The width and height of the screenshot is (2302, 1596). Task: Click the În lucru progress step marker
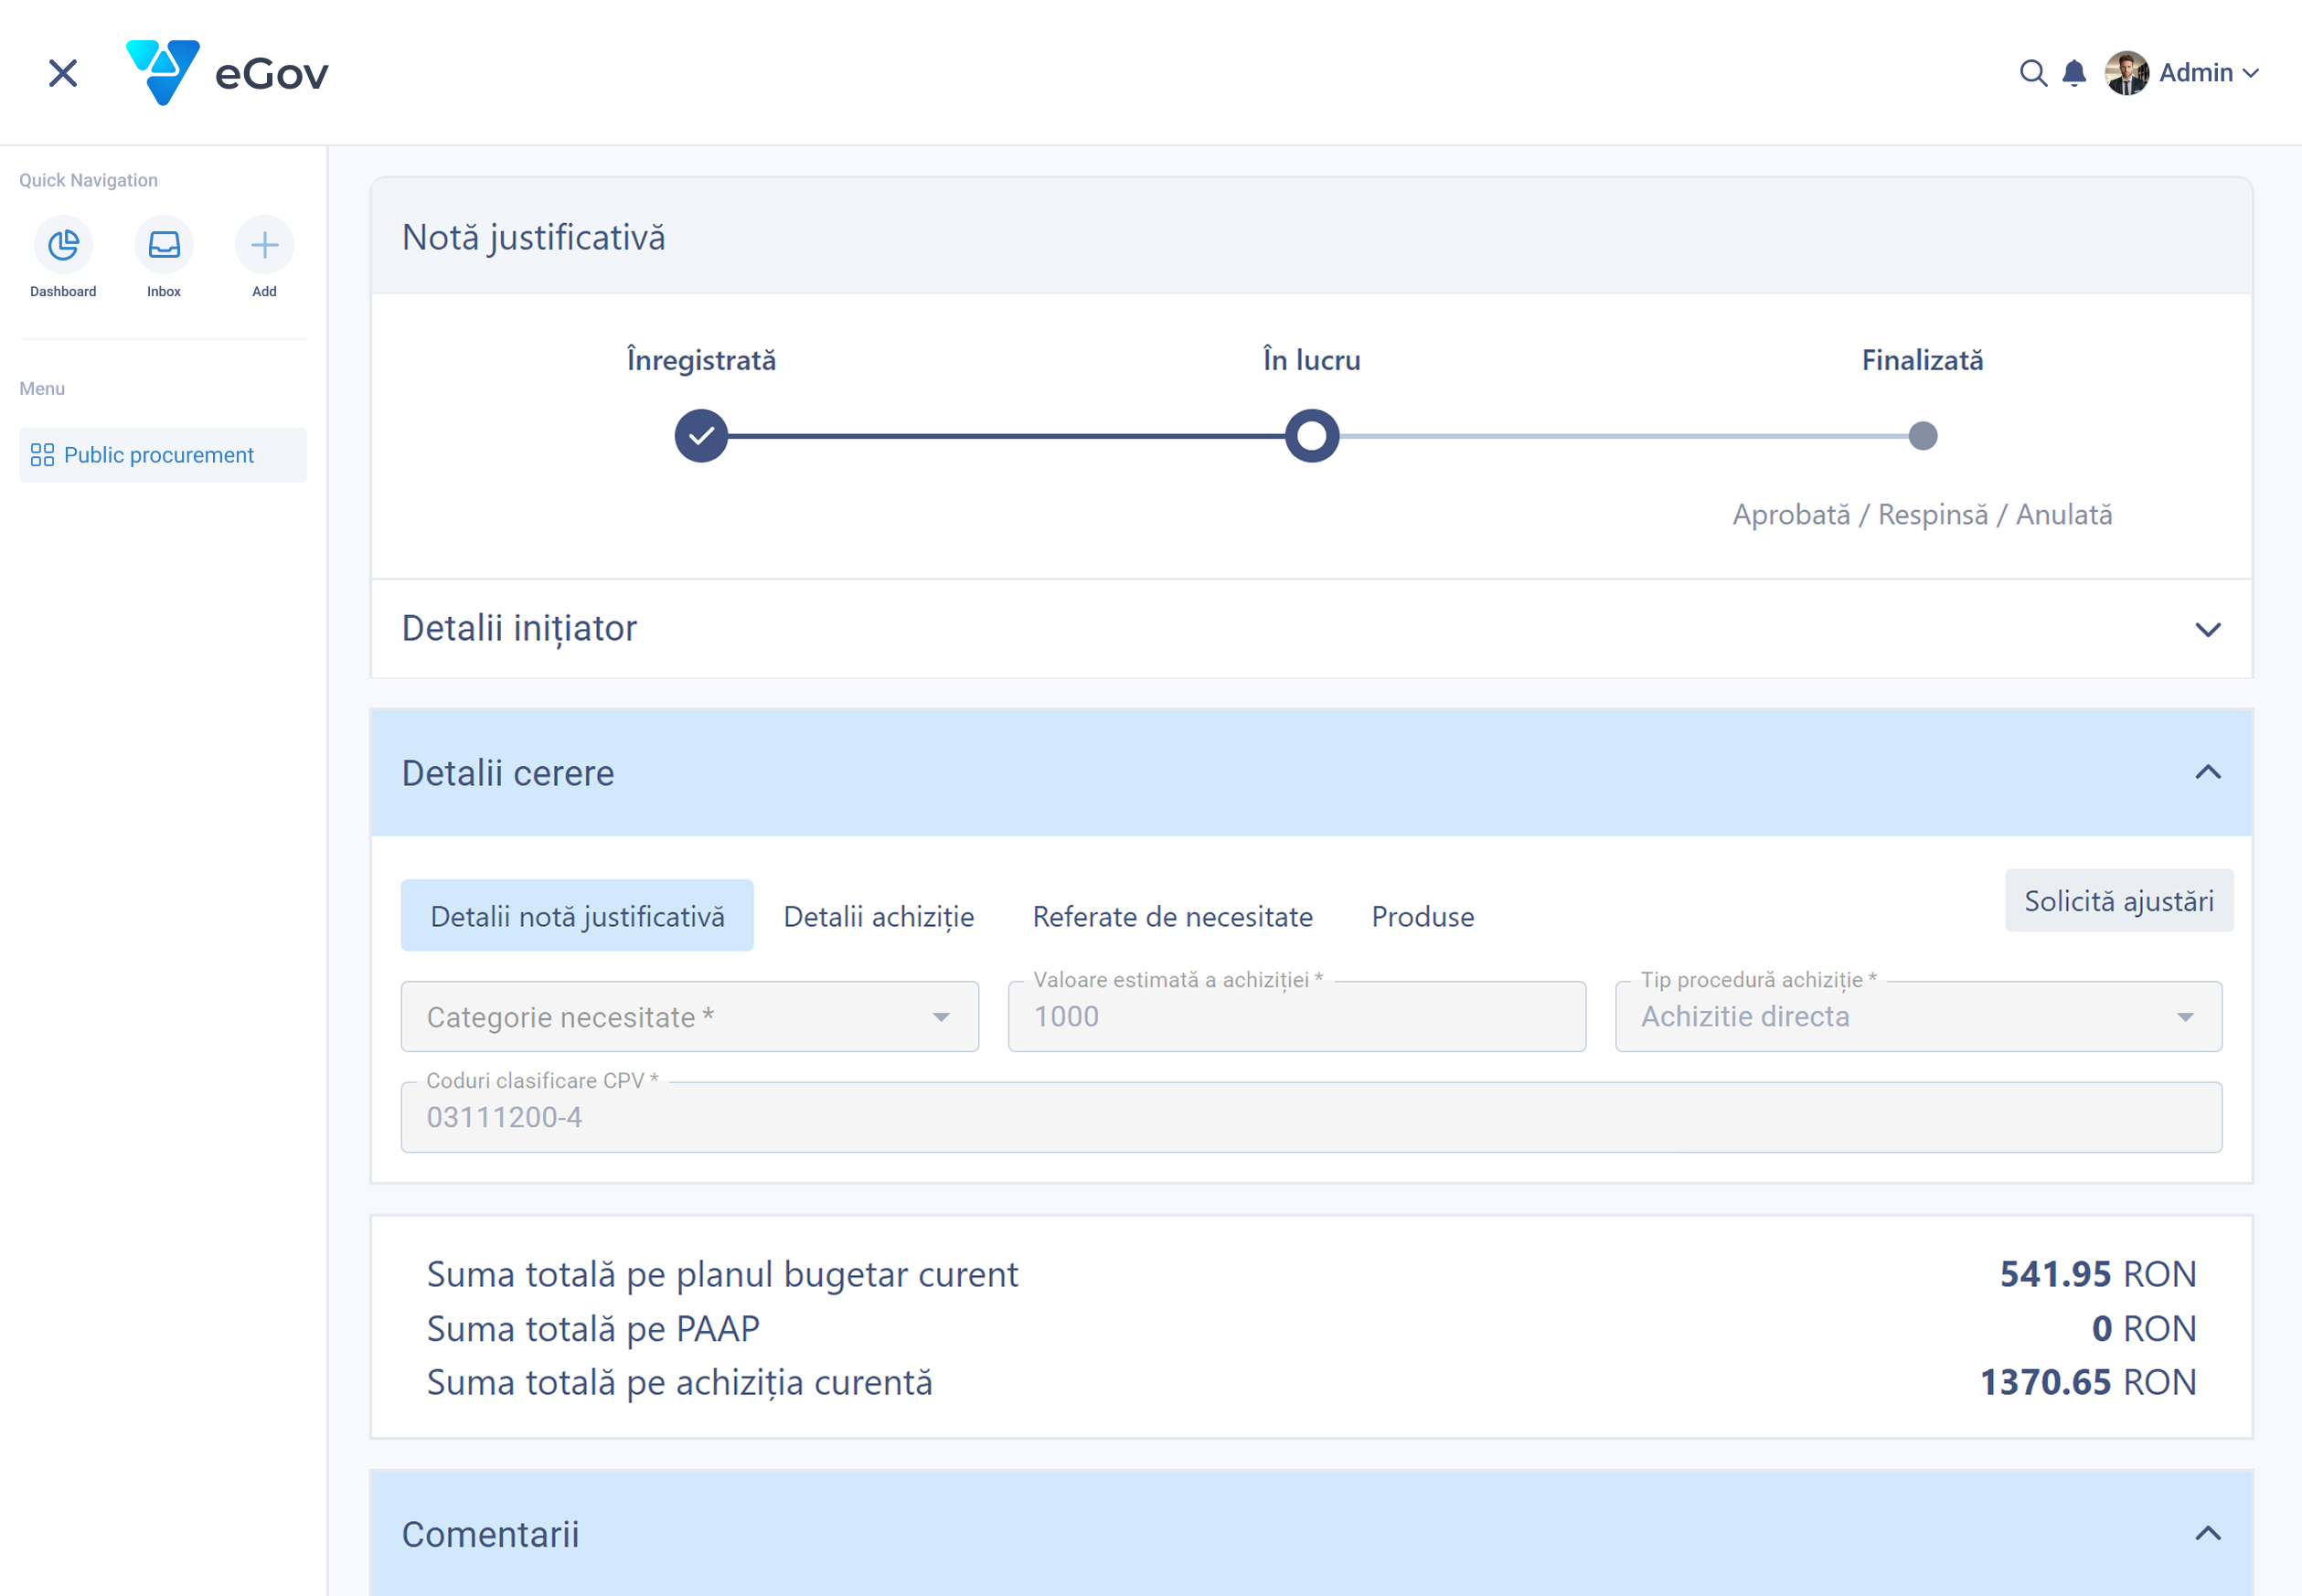(x=1311, y=436)
